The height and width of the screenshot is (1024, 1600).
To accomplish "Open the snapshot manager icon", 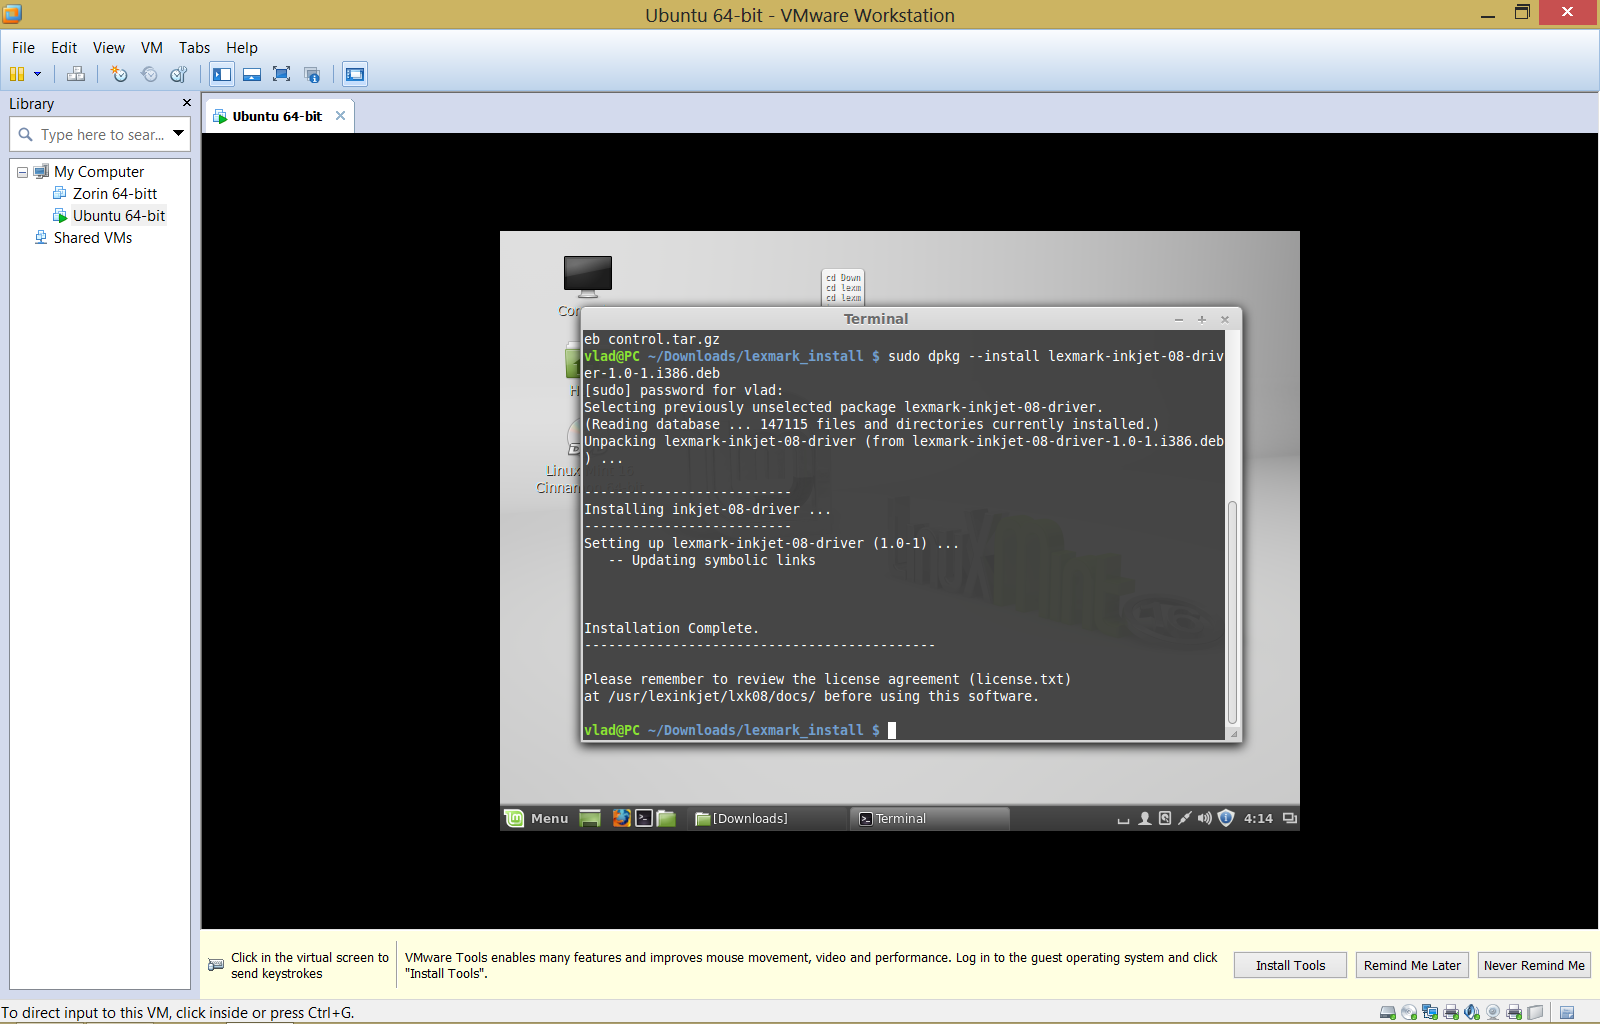I will [x=179, y=74].
